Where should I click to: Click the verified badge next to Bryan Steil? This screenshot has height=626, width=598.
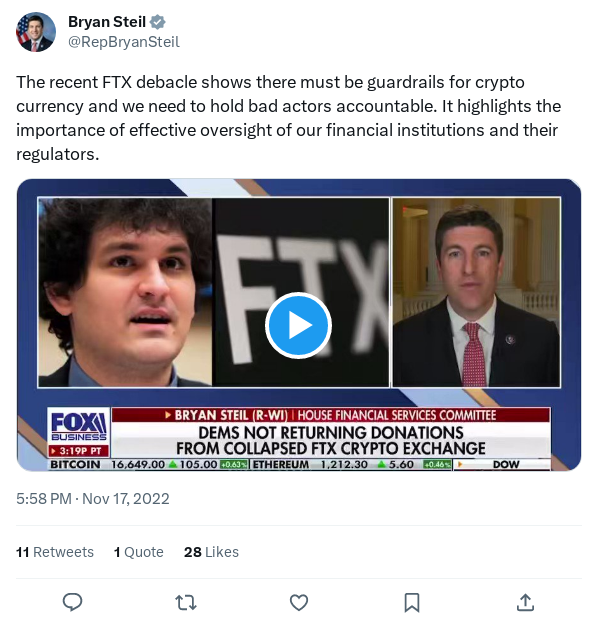point(157,22)
